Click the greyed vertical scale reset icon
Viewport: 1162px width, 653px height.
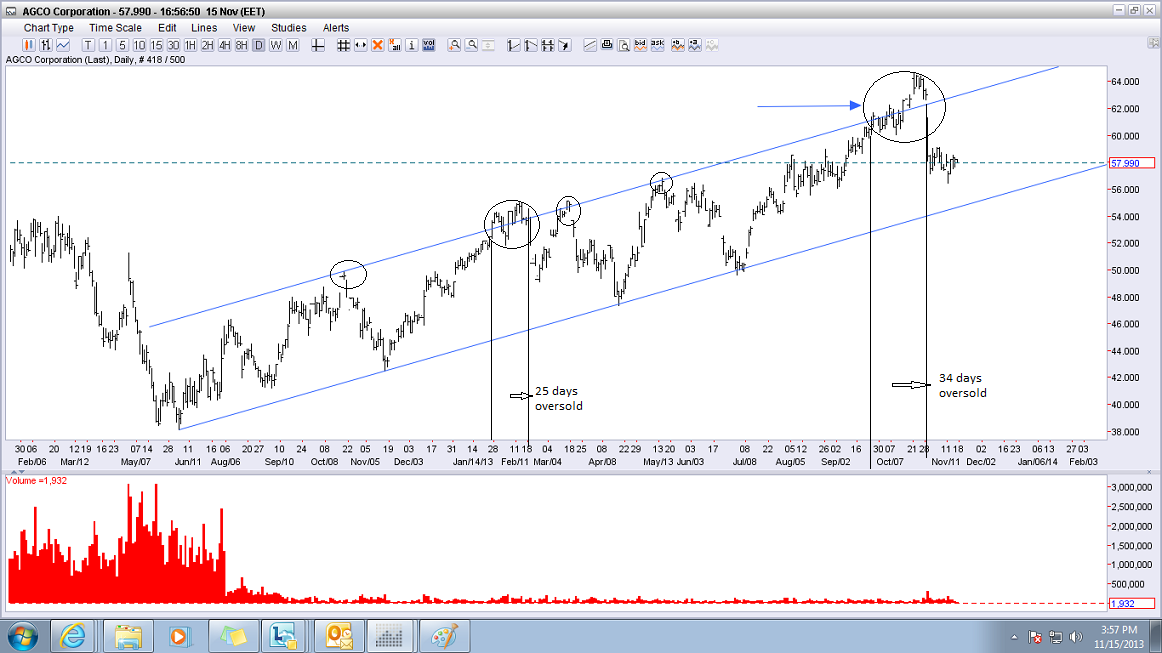point(488,45)
